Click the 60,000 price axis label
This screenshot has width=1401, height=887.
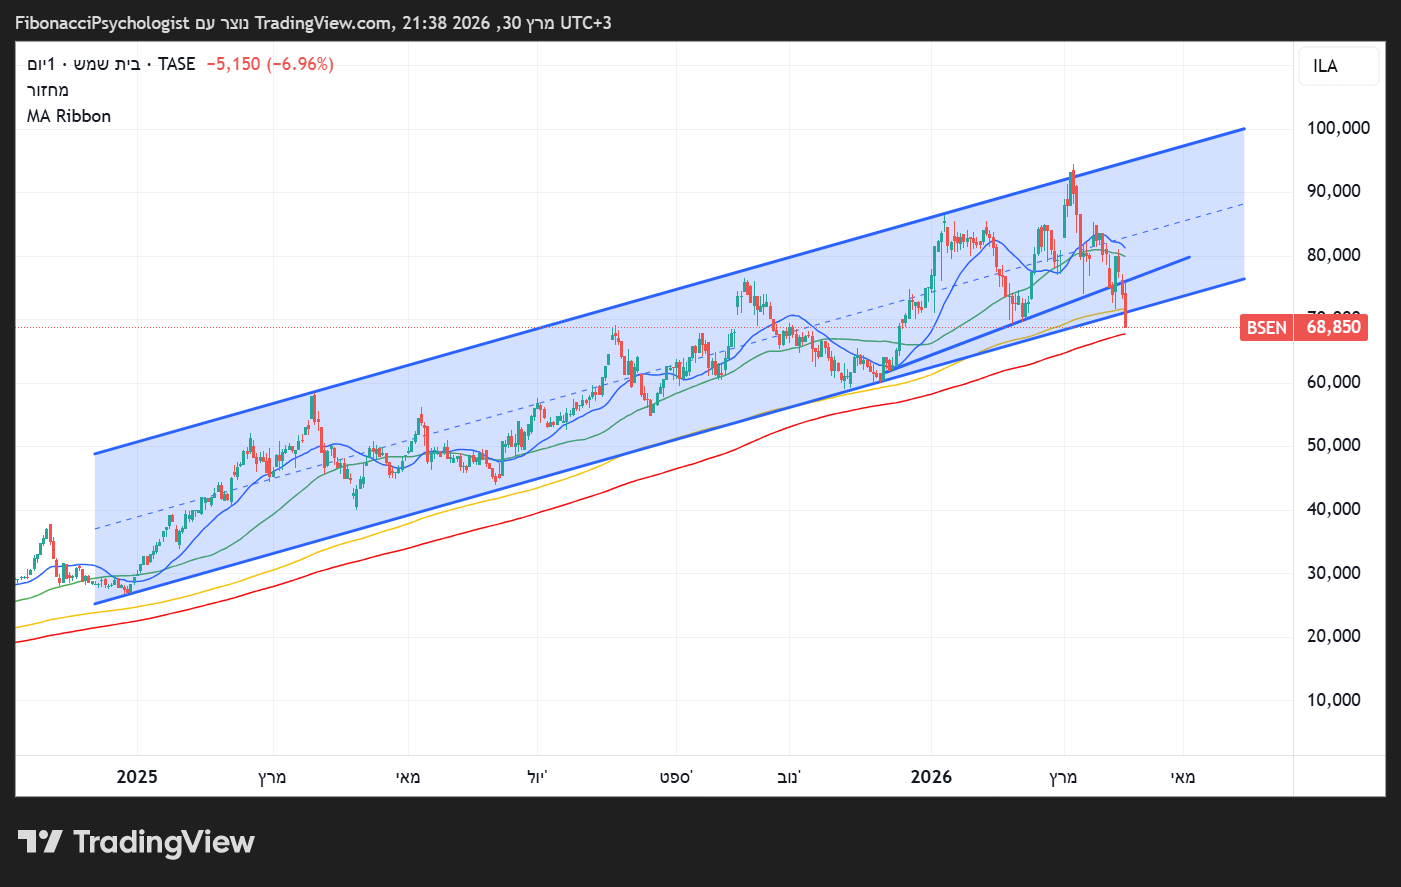tap(1333, 382)
